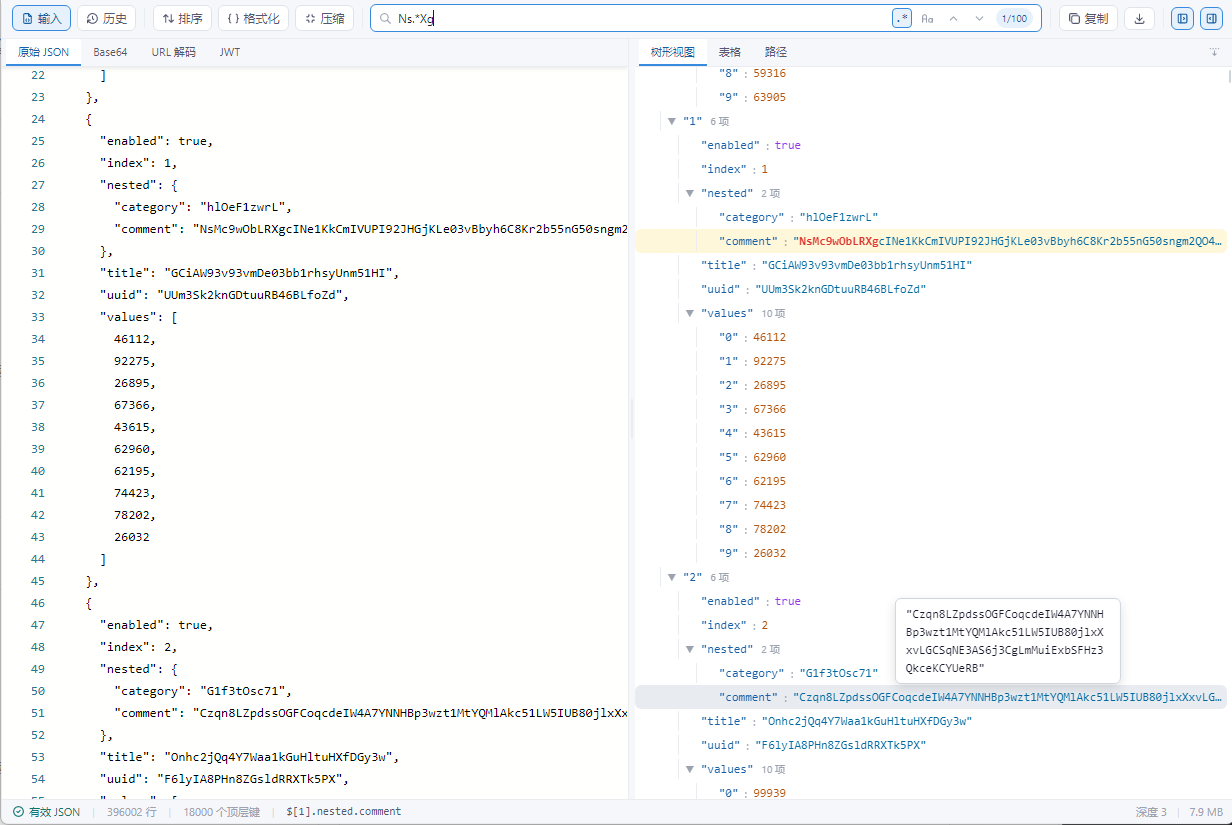
Task: Click the 压缩 minify button
Action: (x=324, y=18)
